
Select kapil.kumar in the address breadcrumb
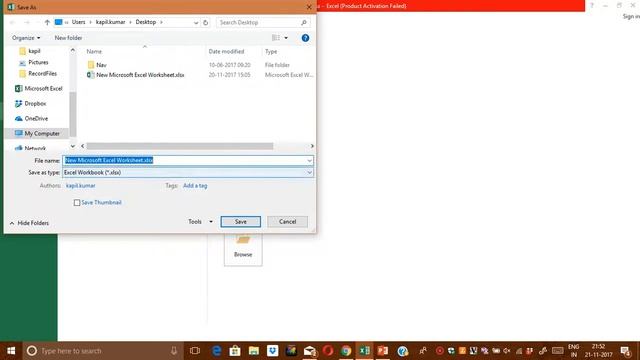coord(110,22)
